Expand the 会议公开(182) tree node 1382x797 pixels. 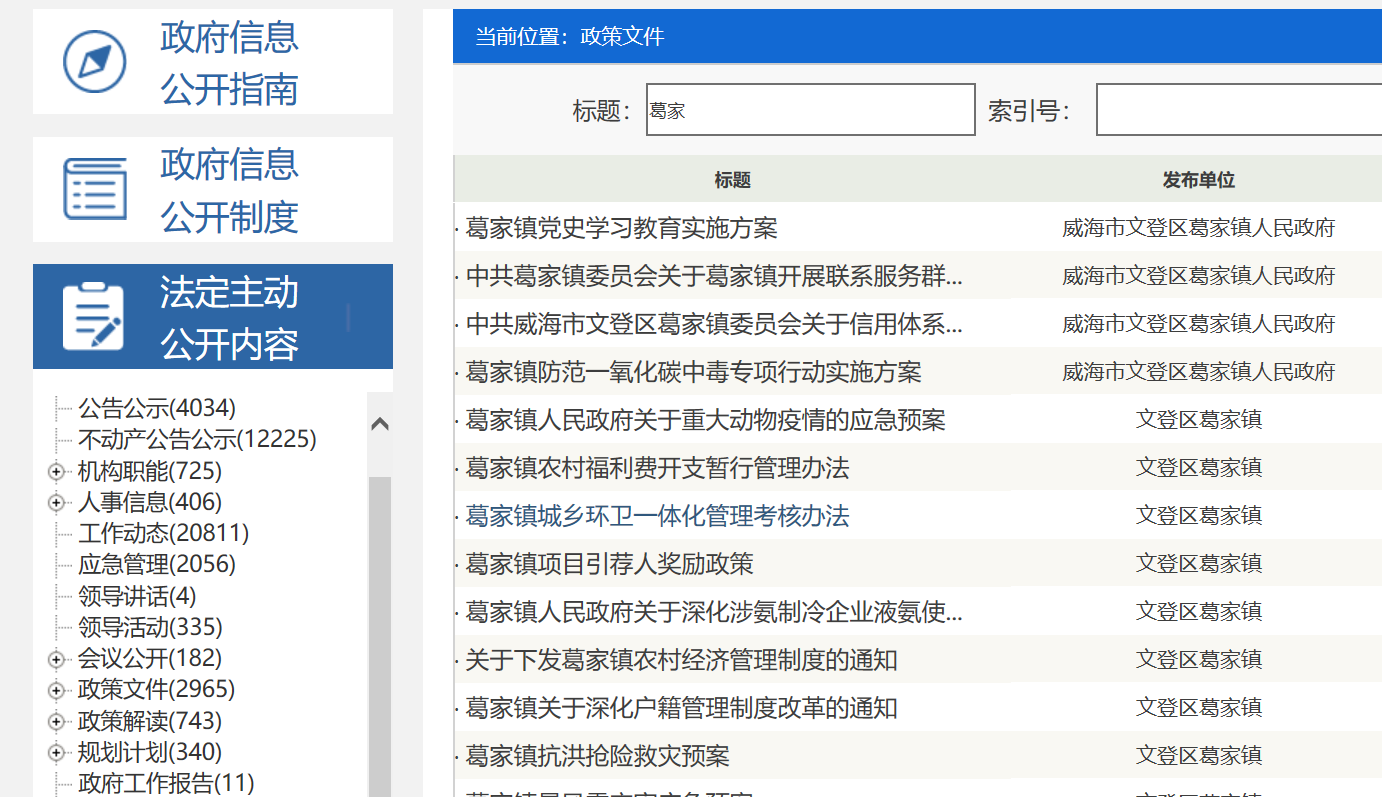click(56, 659)
